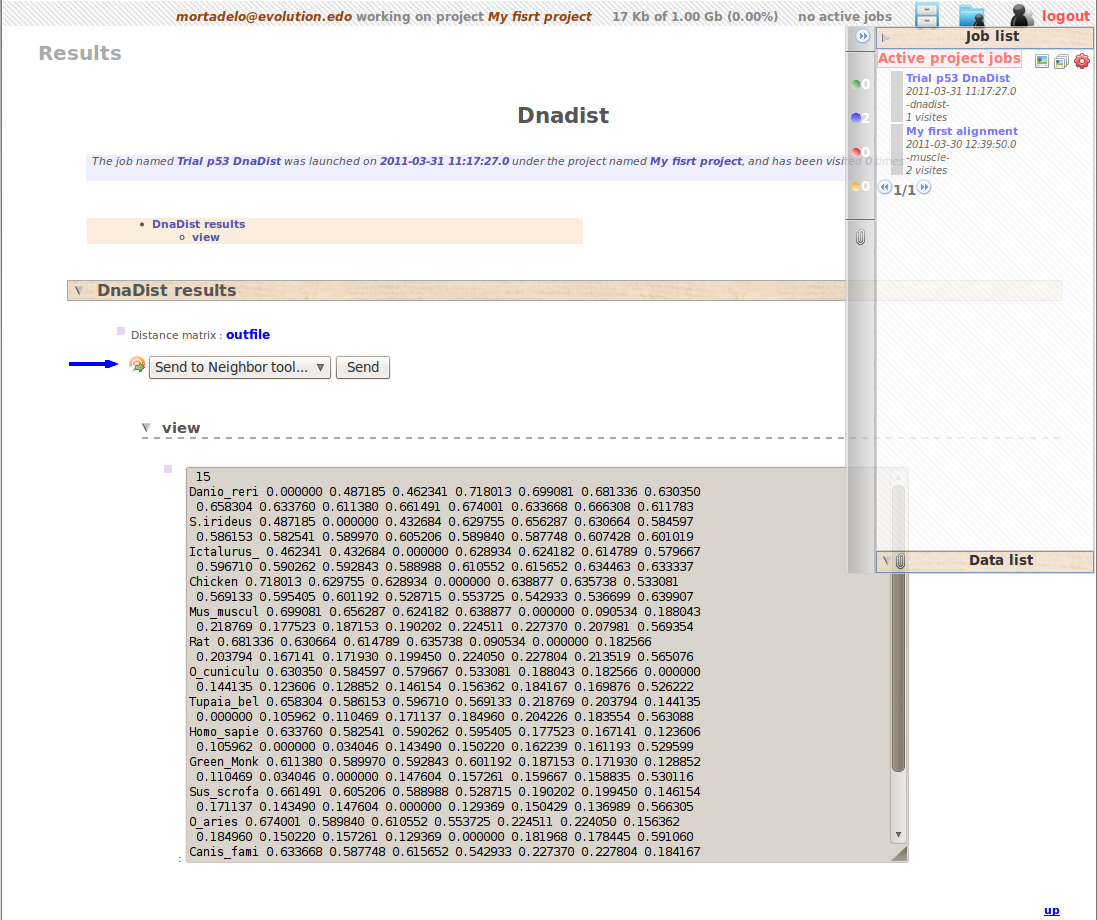Click the send-to tool icon beside dropdown

tap(137, 365)
